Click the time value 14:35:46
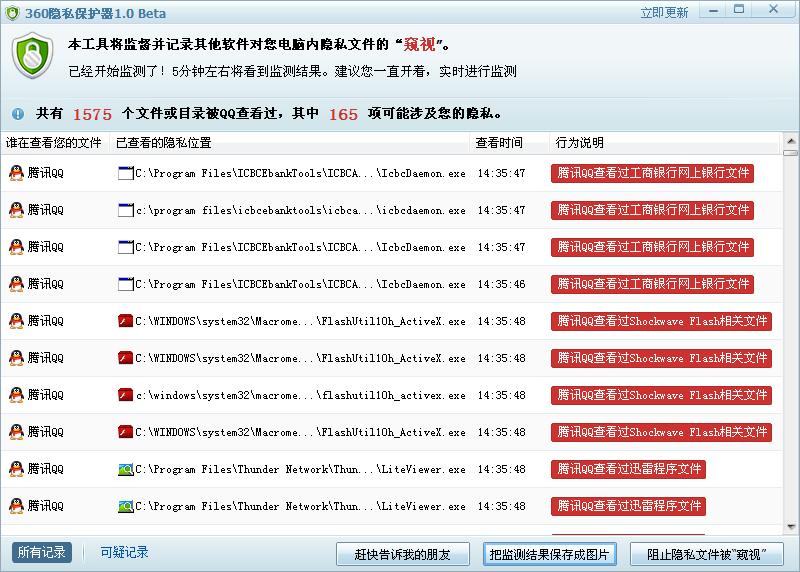This screenshot has height=572, width=800. 501,284
